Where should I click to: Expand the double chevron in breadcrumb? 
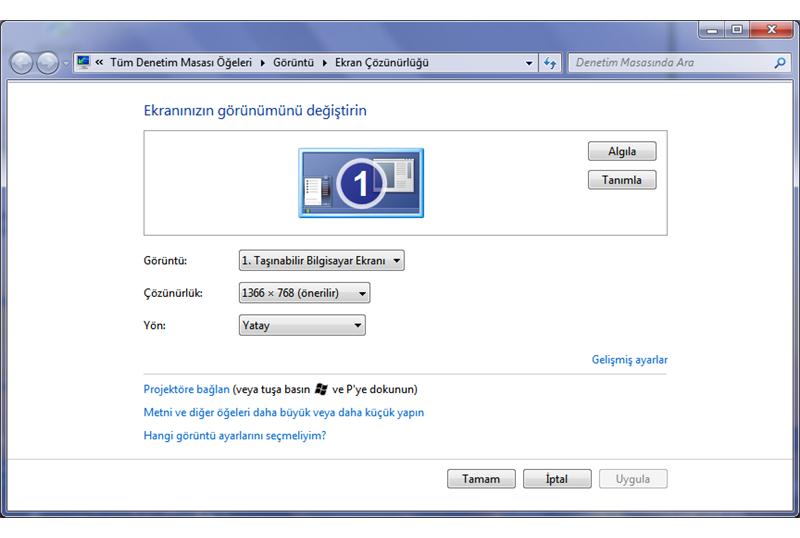[x=99, y=62]
